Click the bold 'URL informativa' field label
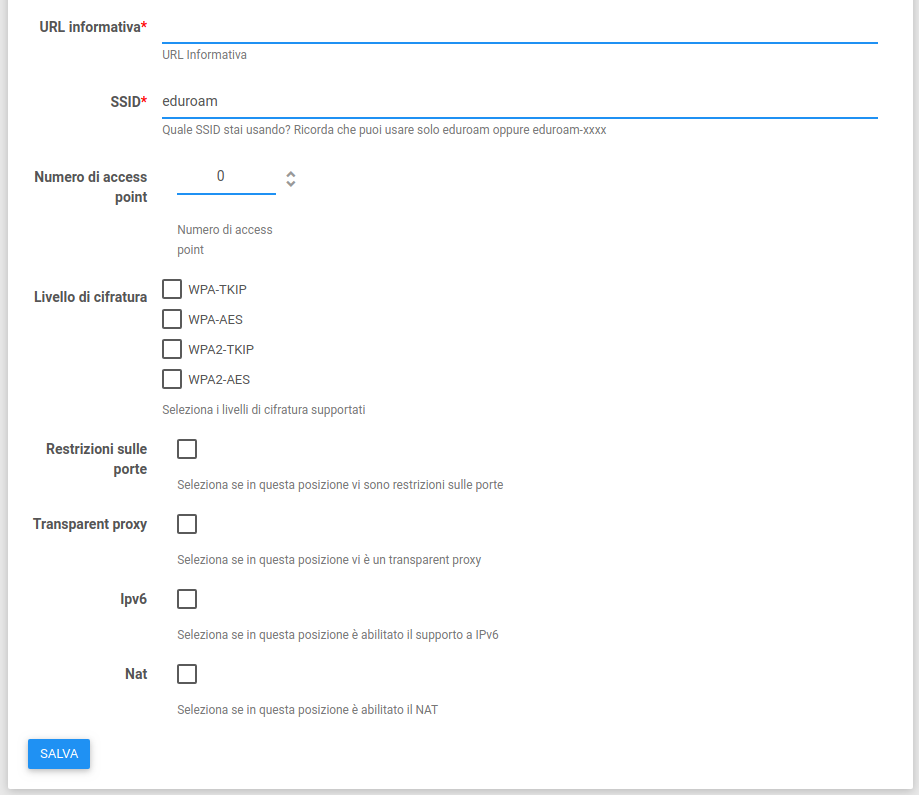This screenshot has height=795, width=919. click(89, 27)
